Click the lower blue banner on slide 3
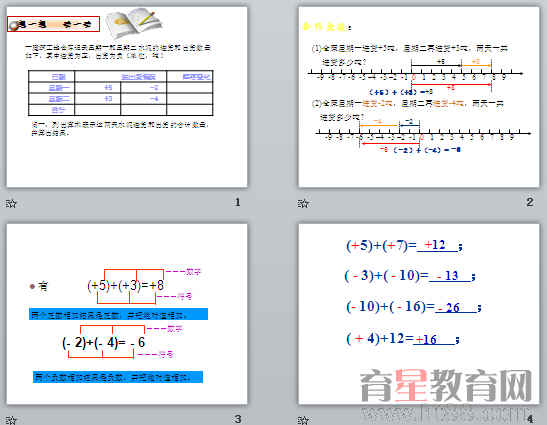The image size is (547, 425). [x=118, y=377]
